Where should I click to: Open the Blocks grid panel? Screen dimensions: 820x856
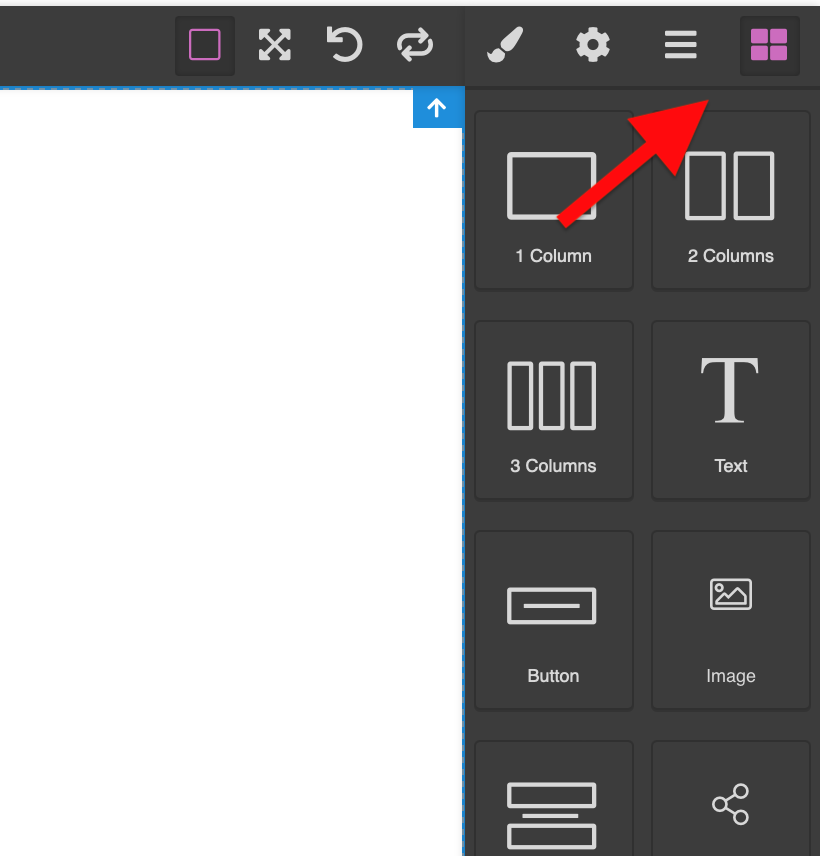[769, 45]
